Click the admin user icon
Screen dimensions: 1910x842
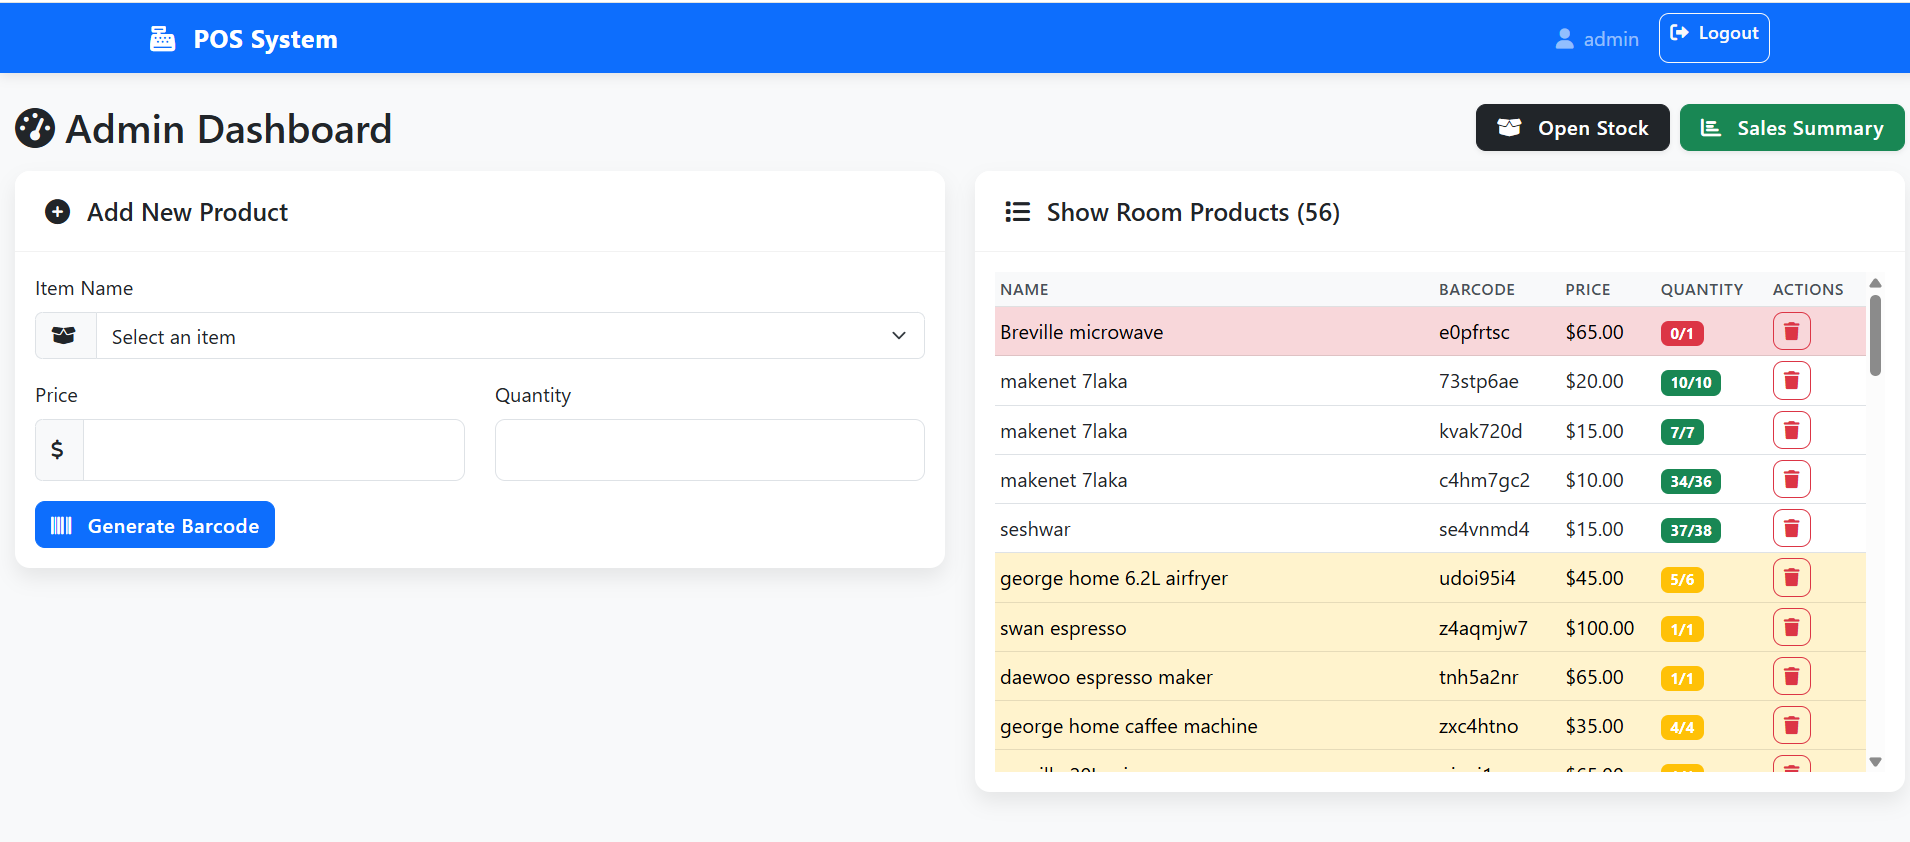[1564, 39]
